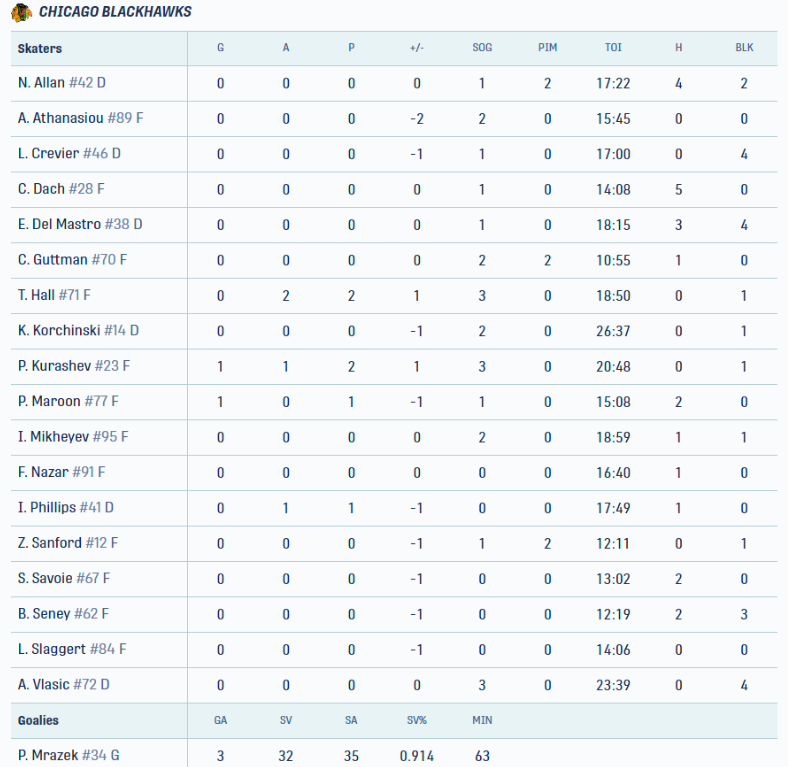The width and height of the screenshot is (788, 767).
Task: Open N. Allan player link
Action: (41, 83)
